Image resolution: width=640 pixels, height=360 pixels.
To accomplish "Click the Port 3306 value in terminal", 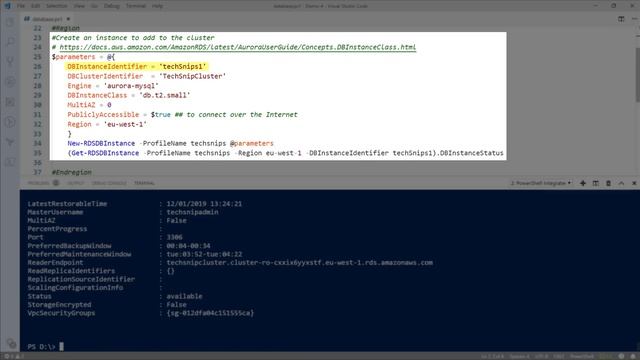I will tap(174, 238).
